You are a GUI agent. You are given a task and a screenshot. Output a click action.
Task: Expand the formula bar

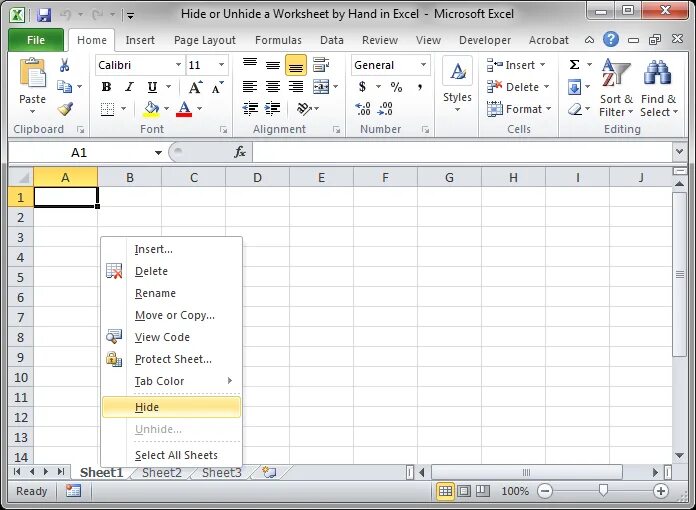click(679, 152)
